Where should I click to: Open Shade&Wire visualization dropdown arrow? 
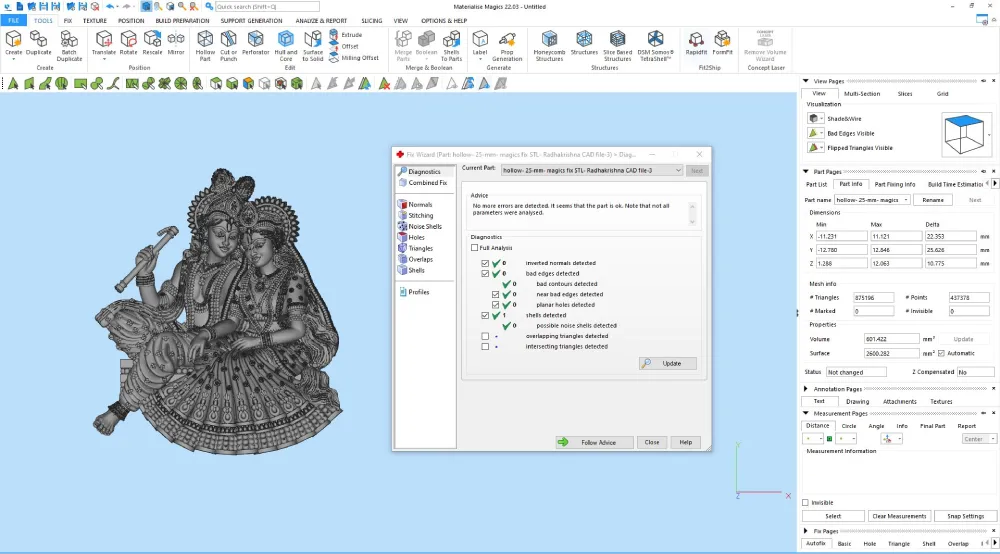pyautogui.click(x=821, y=119)
